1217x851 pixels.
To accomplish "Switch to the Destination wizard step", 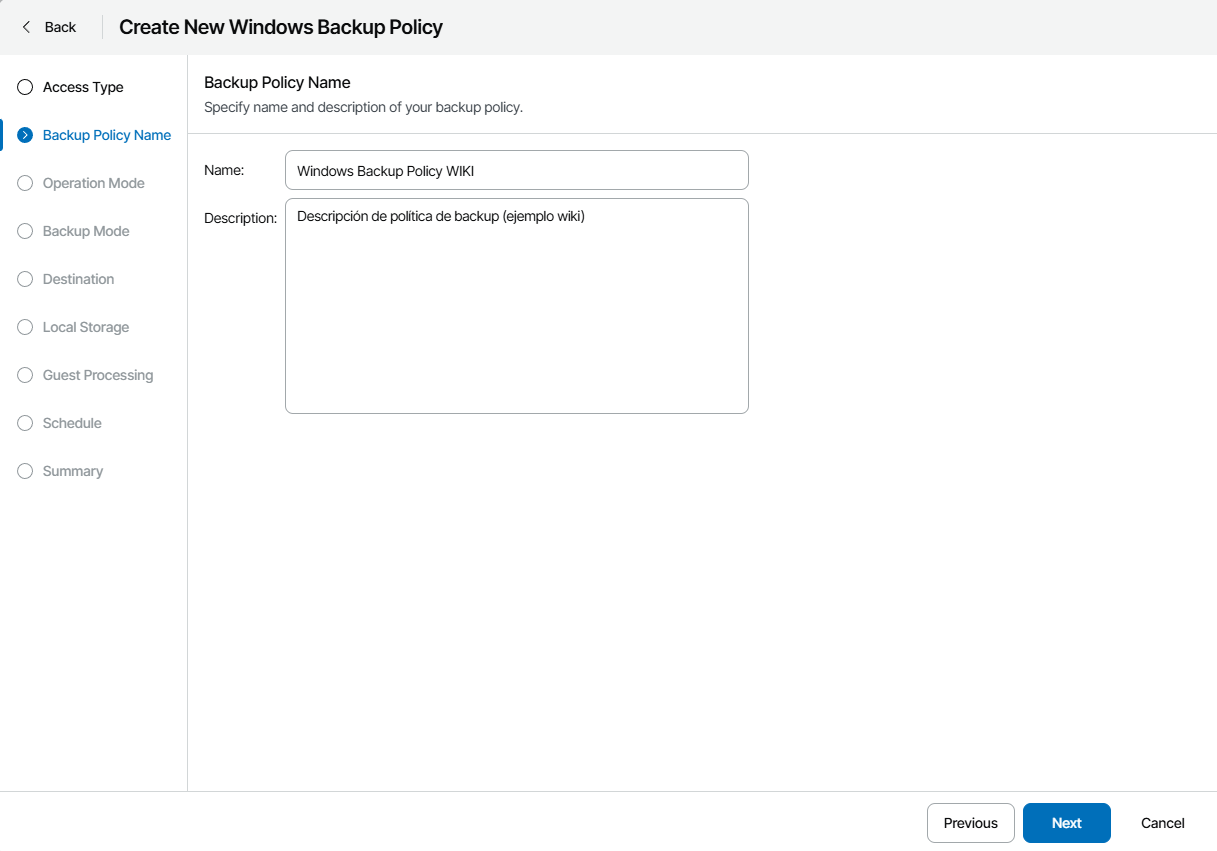I will pos(78,279).
